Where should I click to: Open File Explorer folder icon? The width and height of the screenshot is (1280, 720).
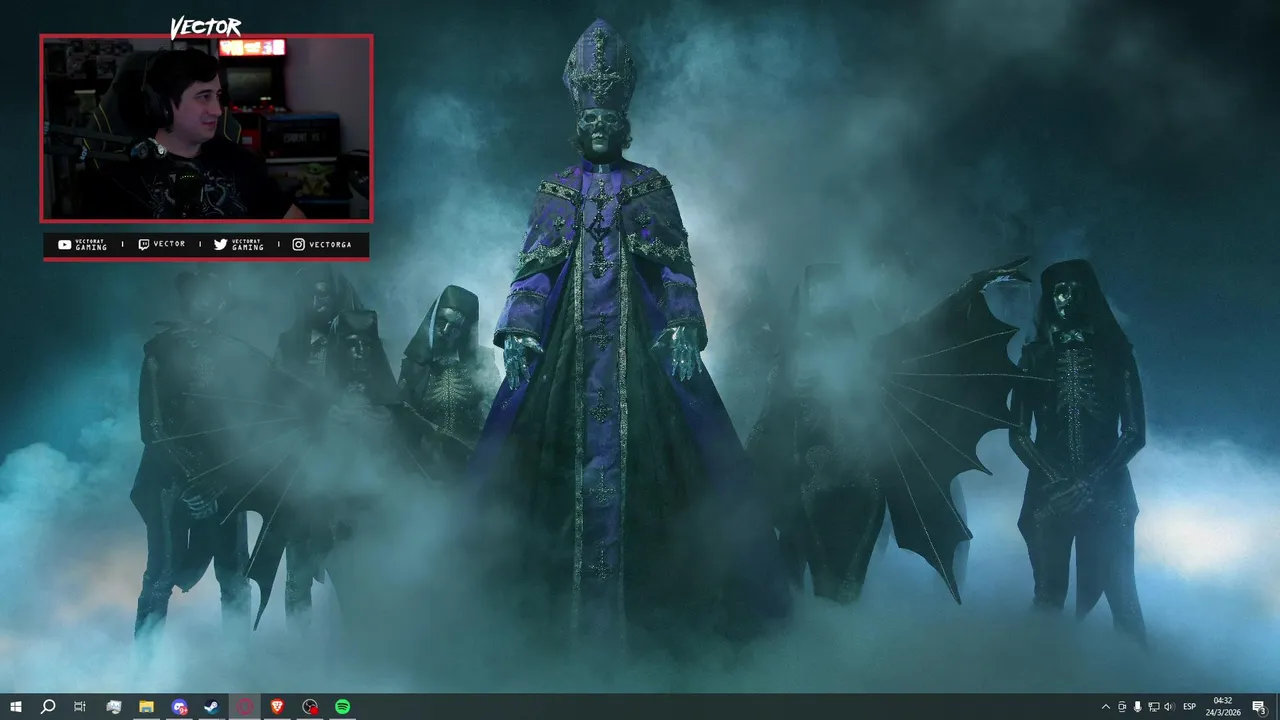coord(146,707)
